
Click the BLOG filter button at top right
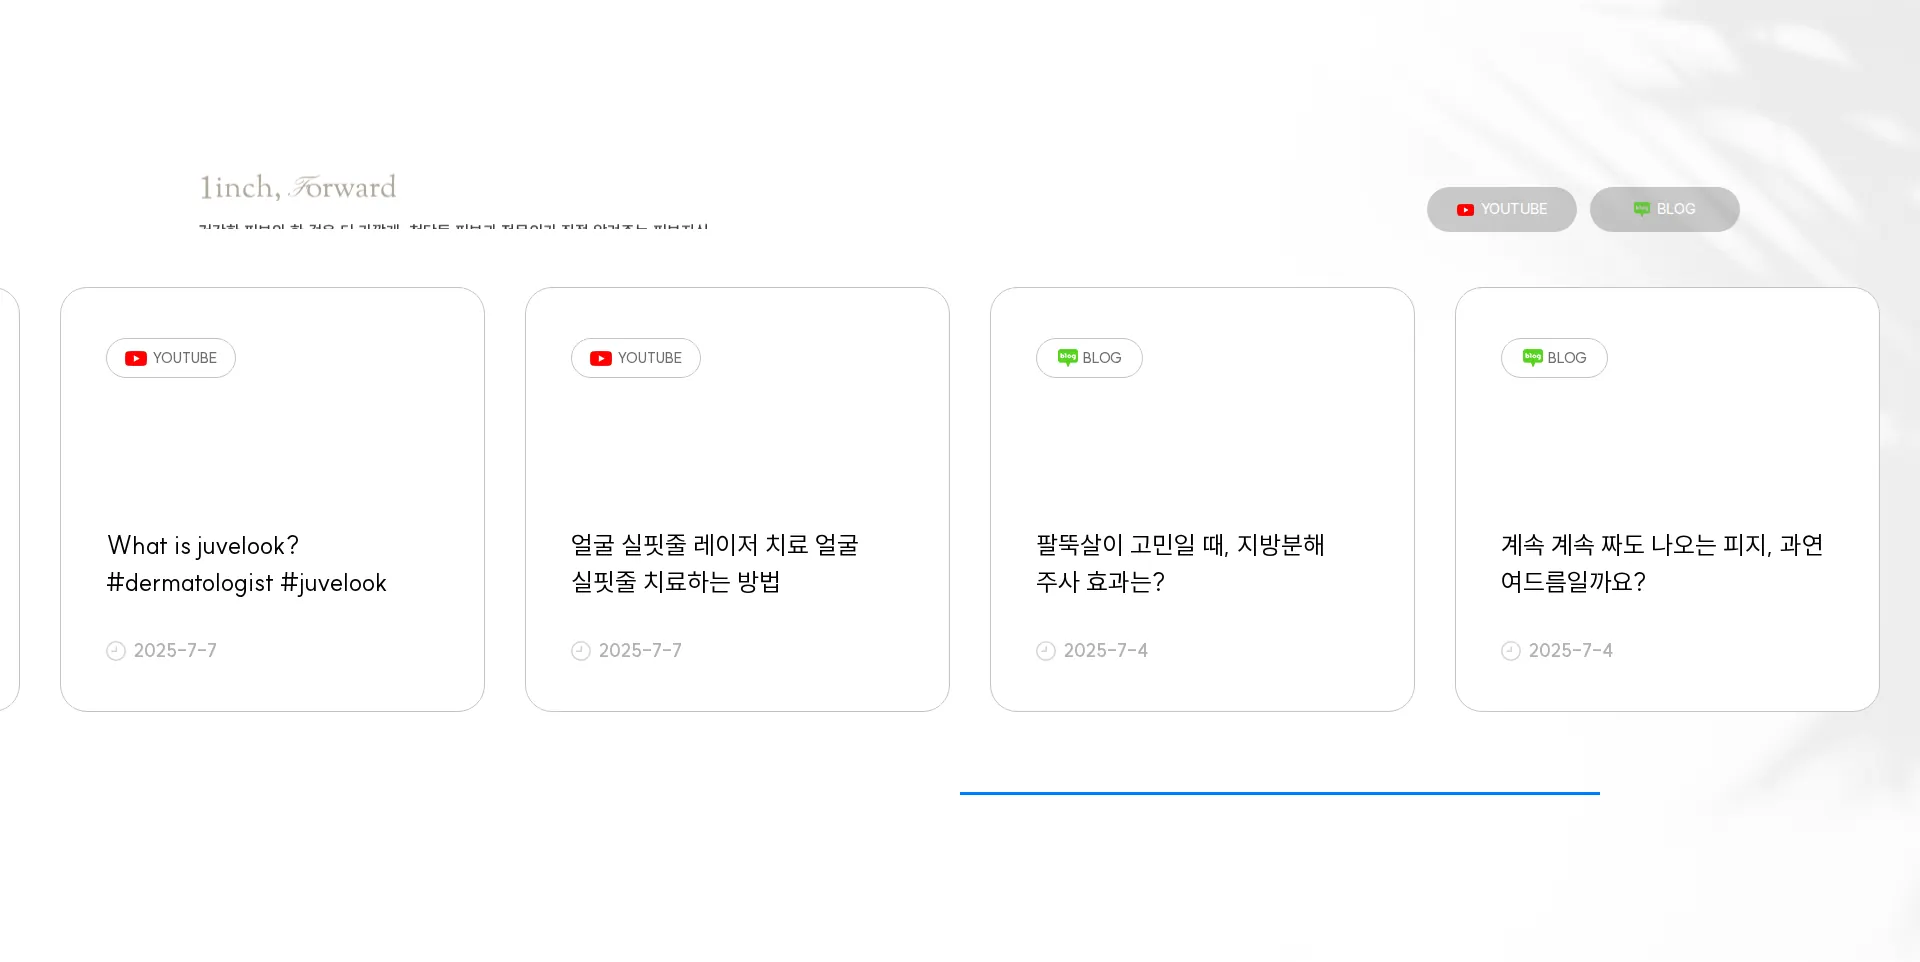[x=1664, y=209]
